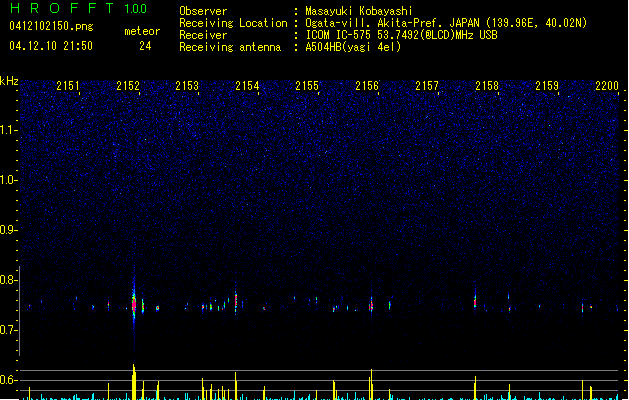The image size is (629, 400).
Task: Click the meteor echo at 2156
Action: click(x=371, y=305)
